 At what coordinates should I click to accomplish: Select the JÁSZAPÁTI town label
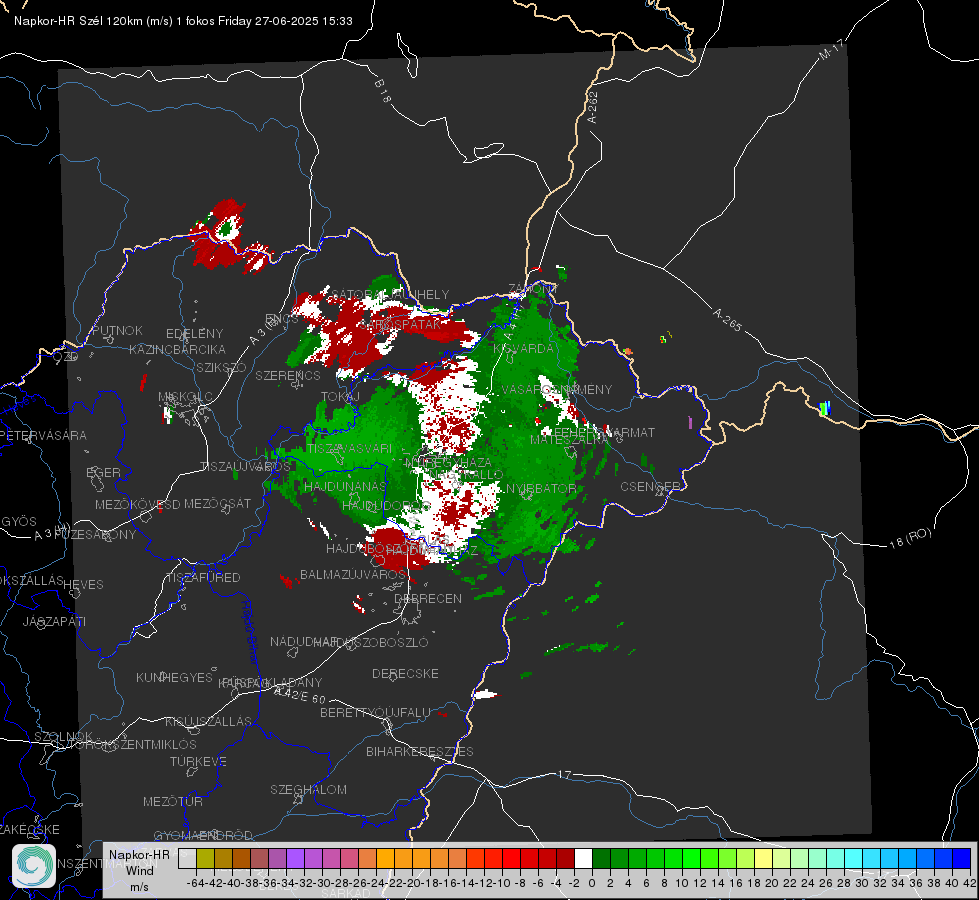click(x=54, y=621)
